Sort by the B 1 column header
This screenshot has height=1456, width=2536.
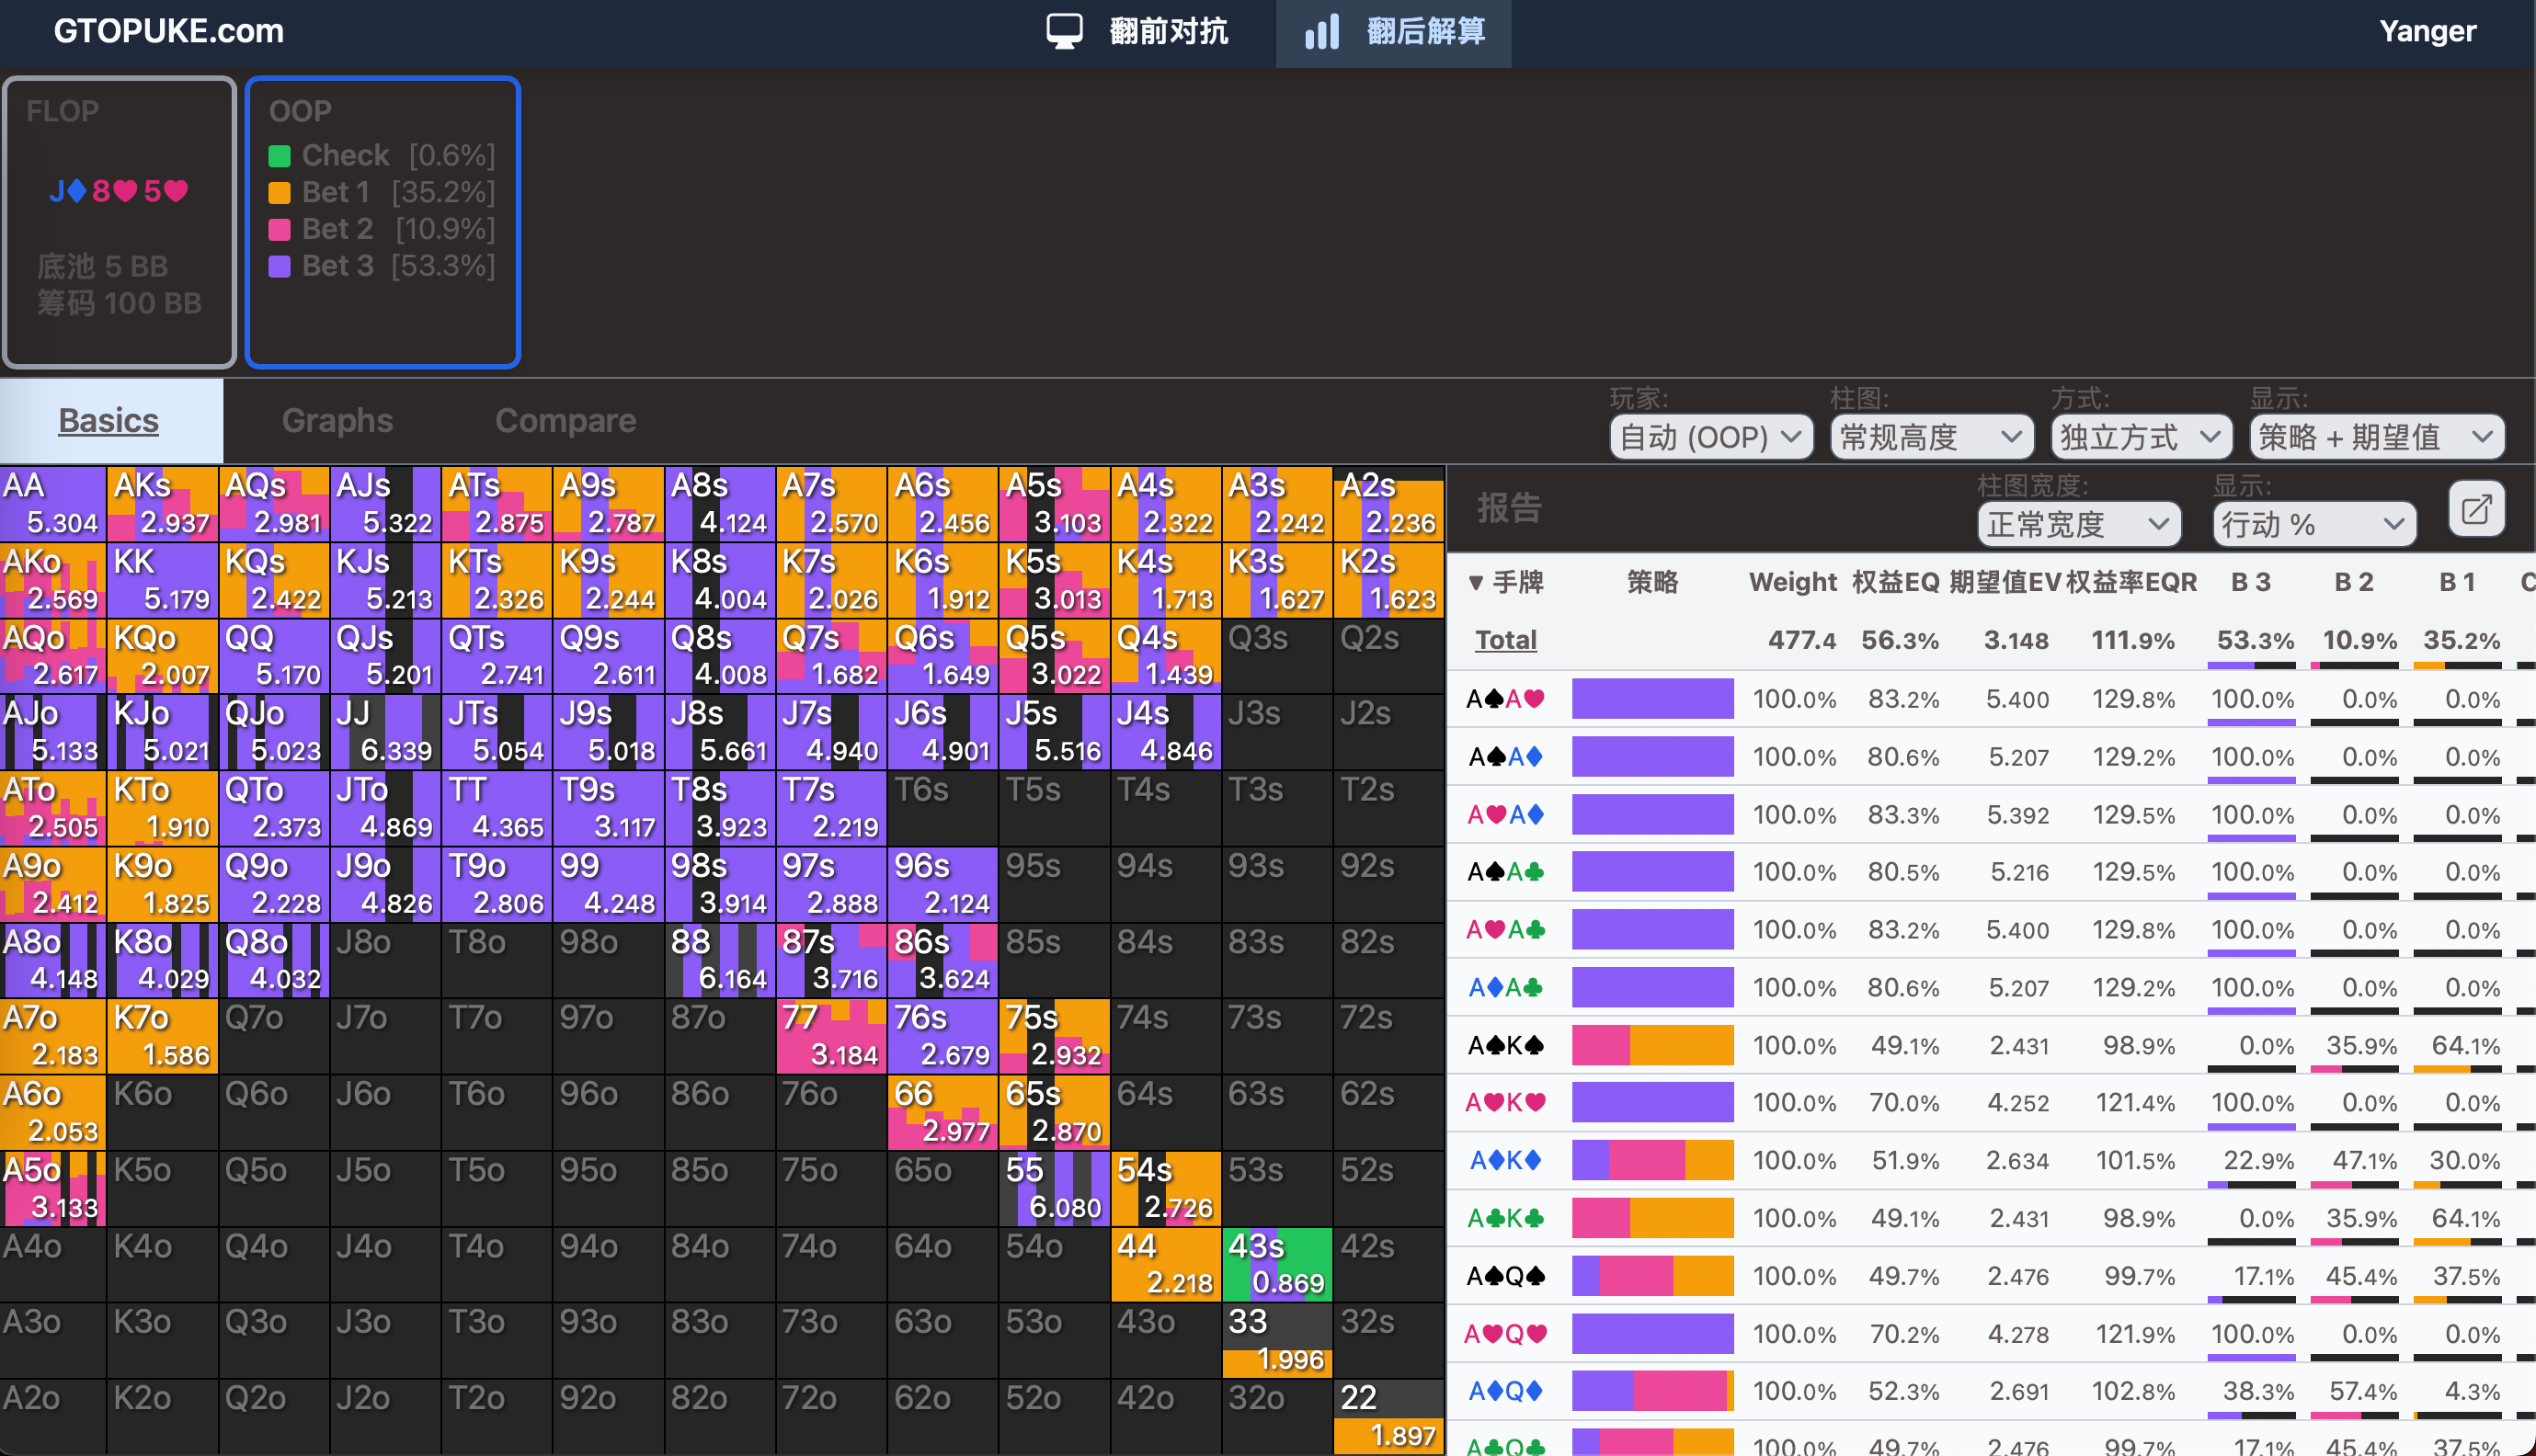coord(2456,582)
